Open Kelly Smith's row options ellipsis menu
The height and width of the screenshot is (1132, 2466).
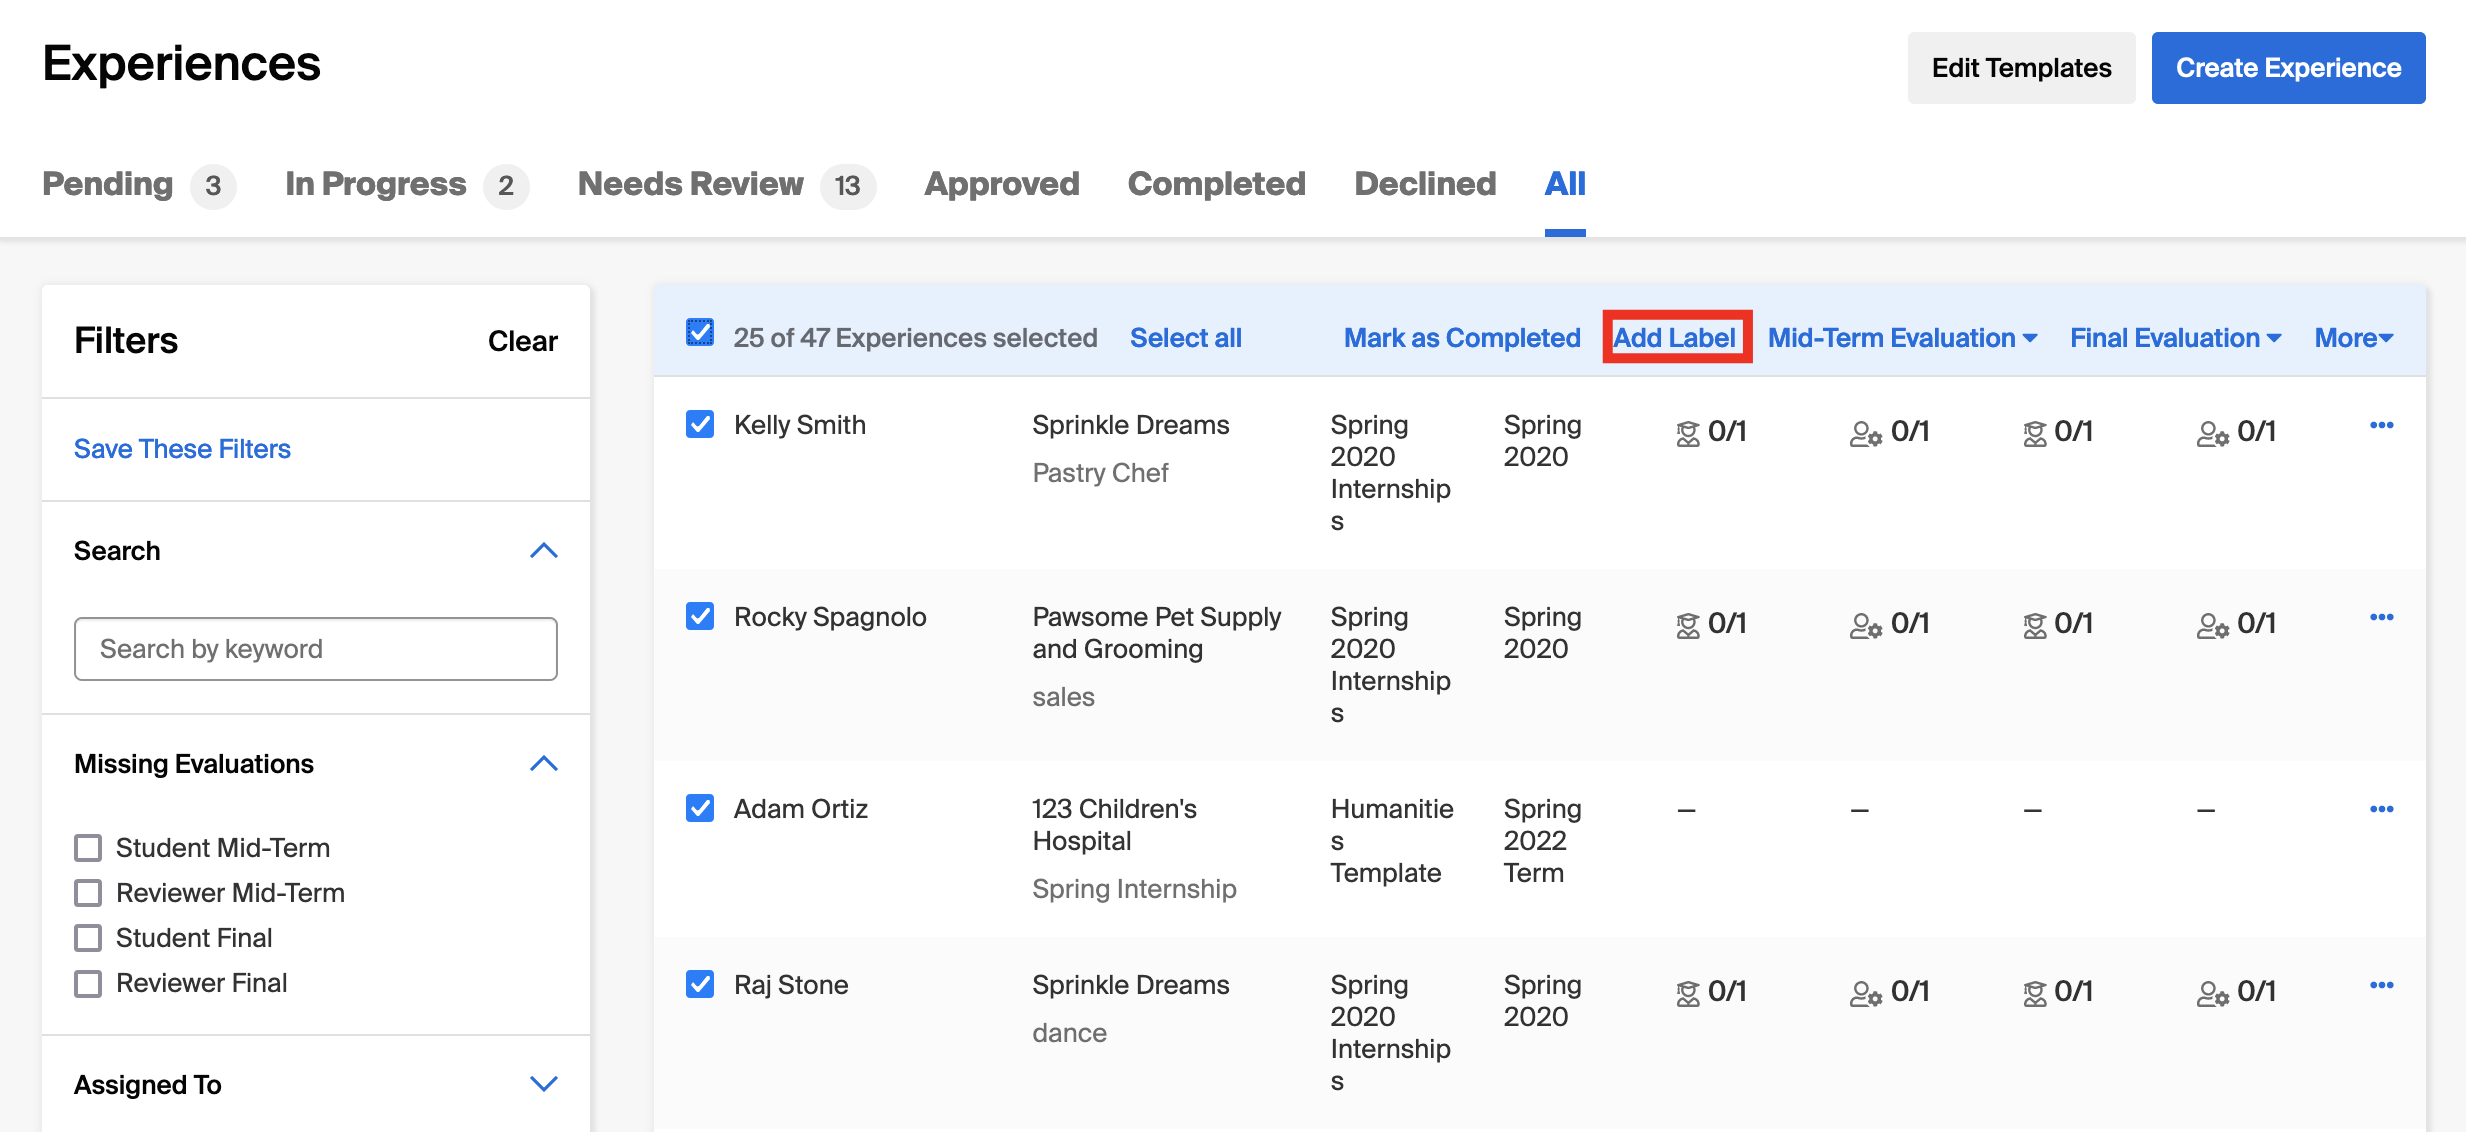pyautogui.click(x=2381, y=425)
